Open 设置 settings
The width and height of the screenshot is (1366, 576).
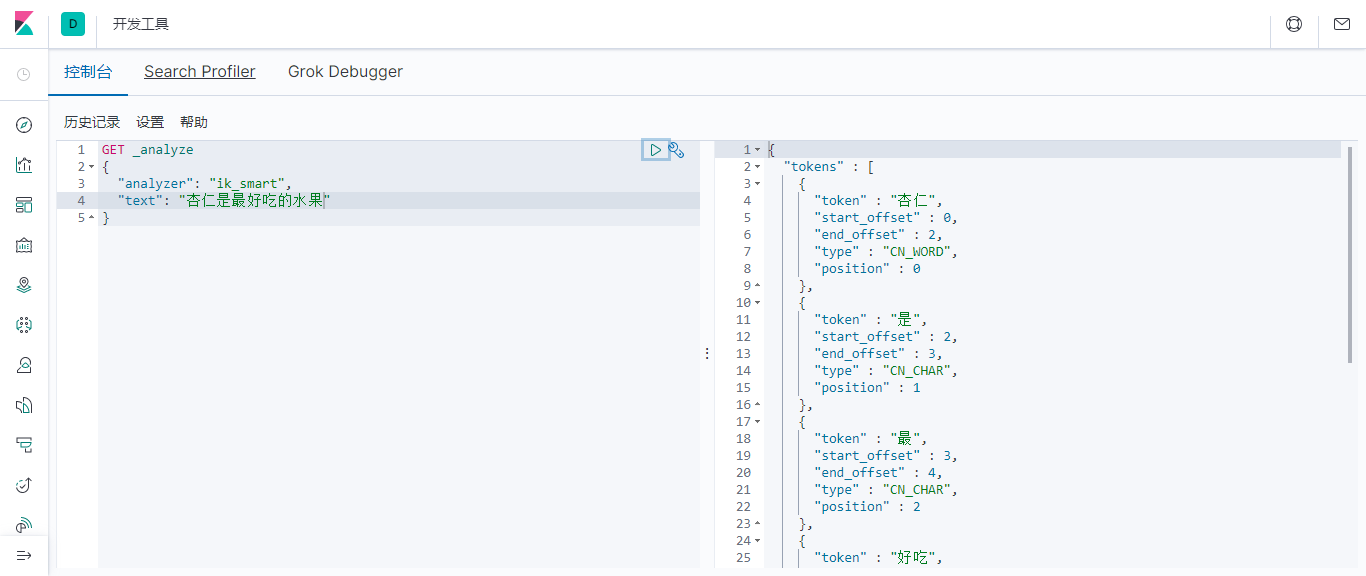150,122
